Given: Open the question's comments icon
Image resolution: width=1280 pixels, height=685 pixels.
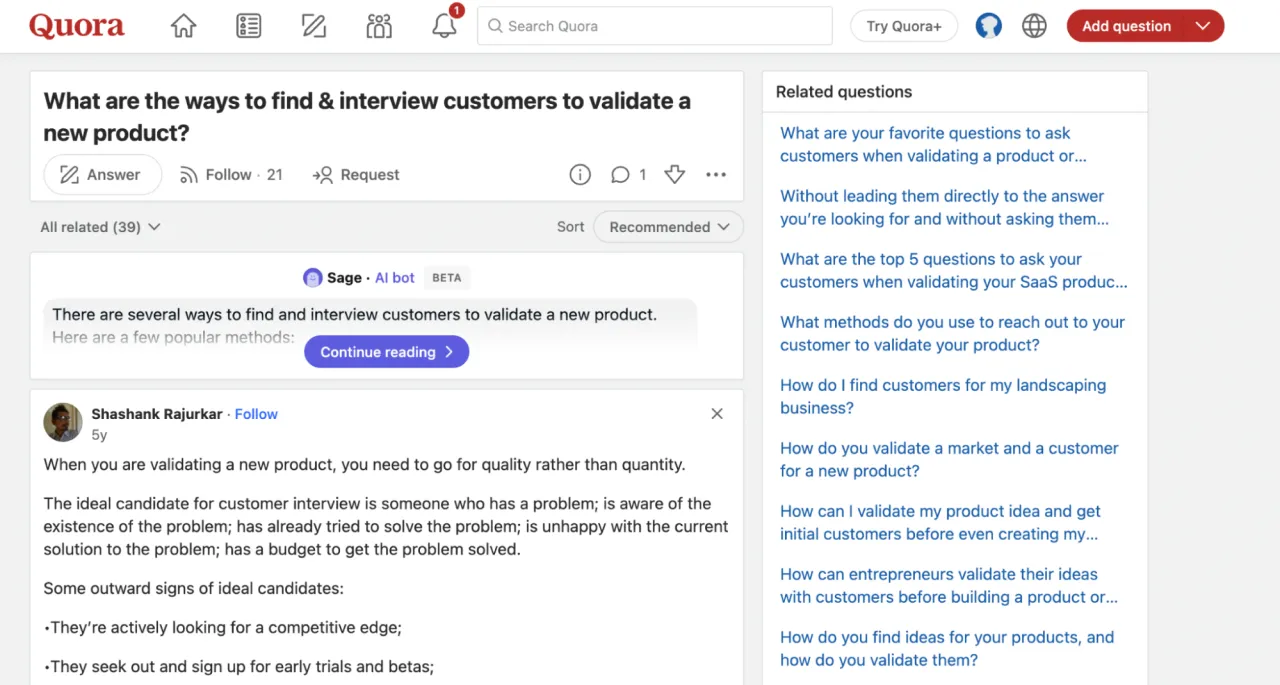Looking at the screenshot, I should [621, 174].
